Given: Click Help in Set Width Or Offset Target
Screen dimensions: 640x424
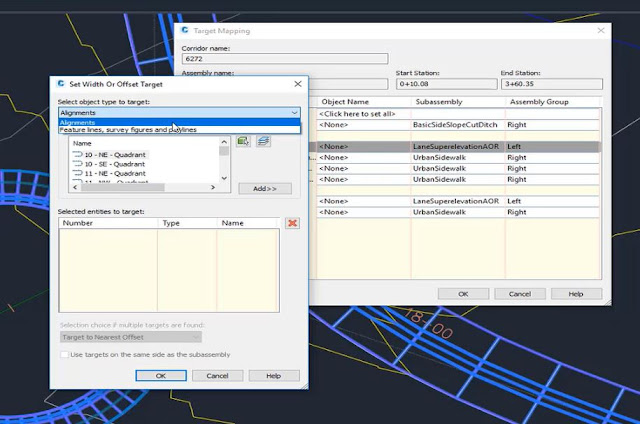Looking at the screenshot, I should [273, 375].
